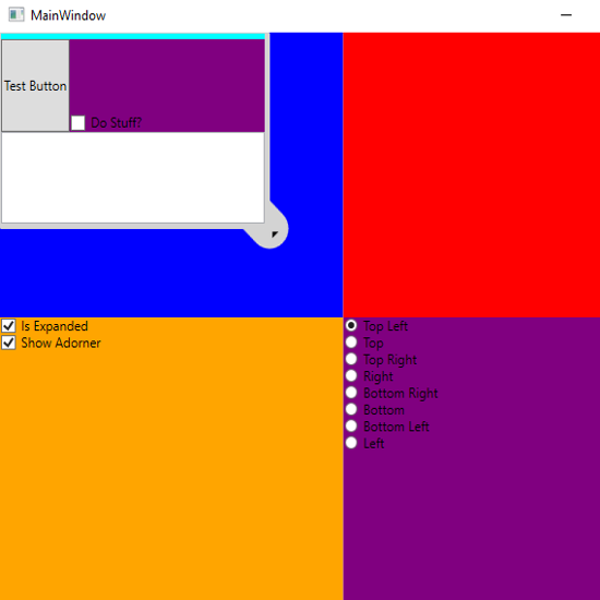Click the white area below Test Button
Viewport: 600px width, 600px height.
coord(132,176)
